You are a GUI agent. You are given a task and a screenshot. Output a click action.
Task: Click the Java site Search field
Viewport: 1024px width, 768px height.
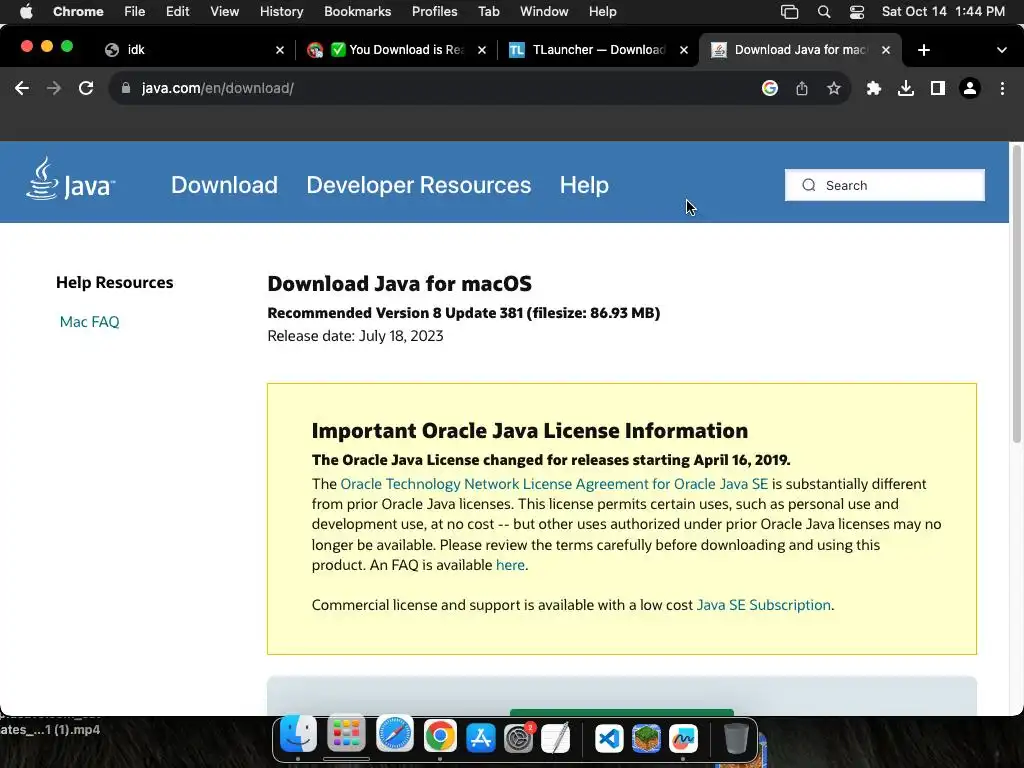885,185
